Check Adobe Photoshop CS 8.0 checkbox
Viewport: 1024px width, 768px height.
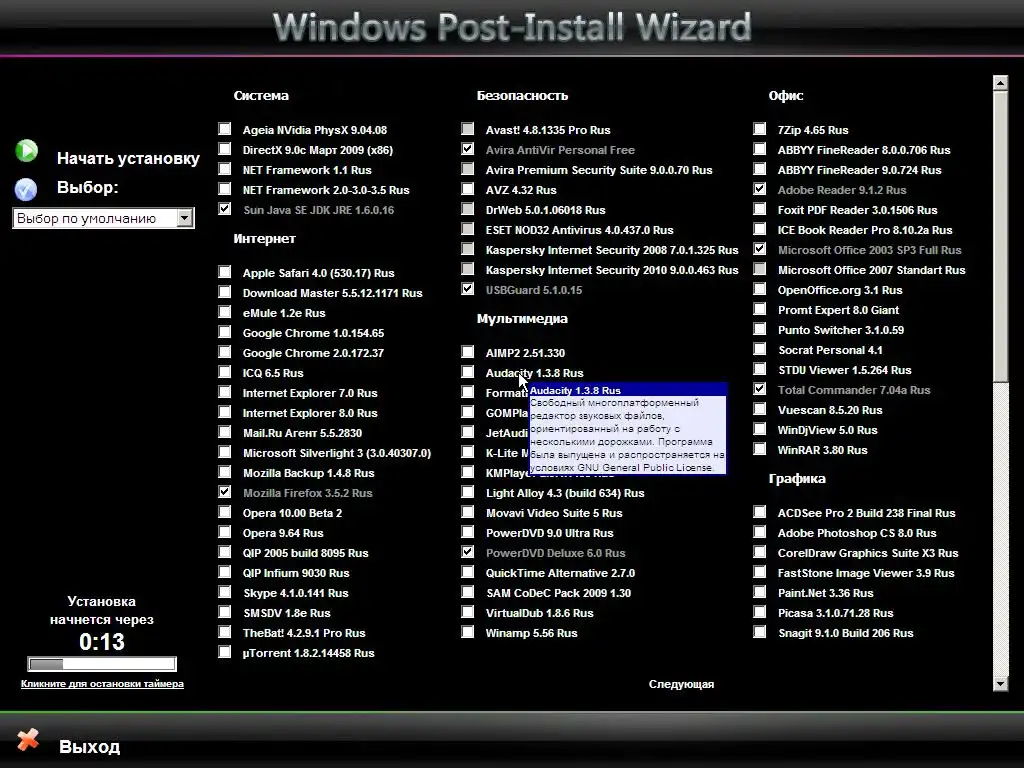tap(760, 532)
